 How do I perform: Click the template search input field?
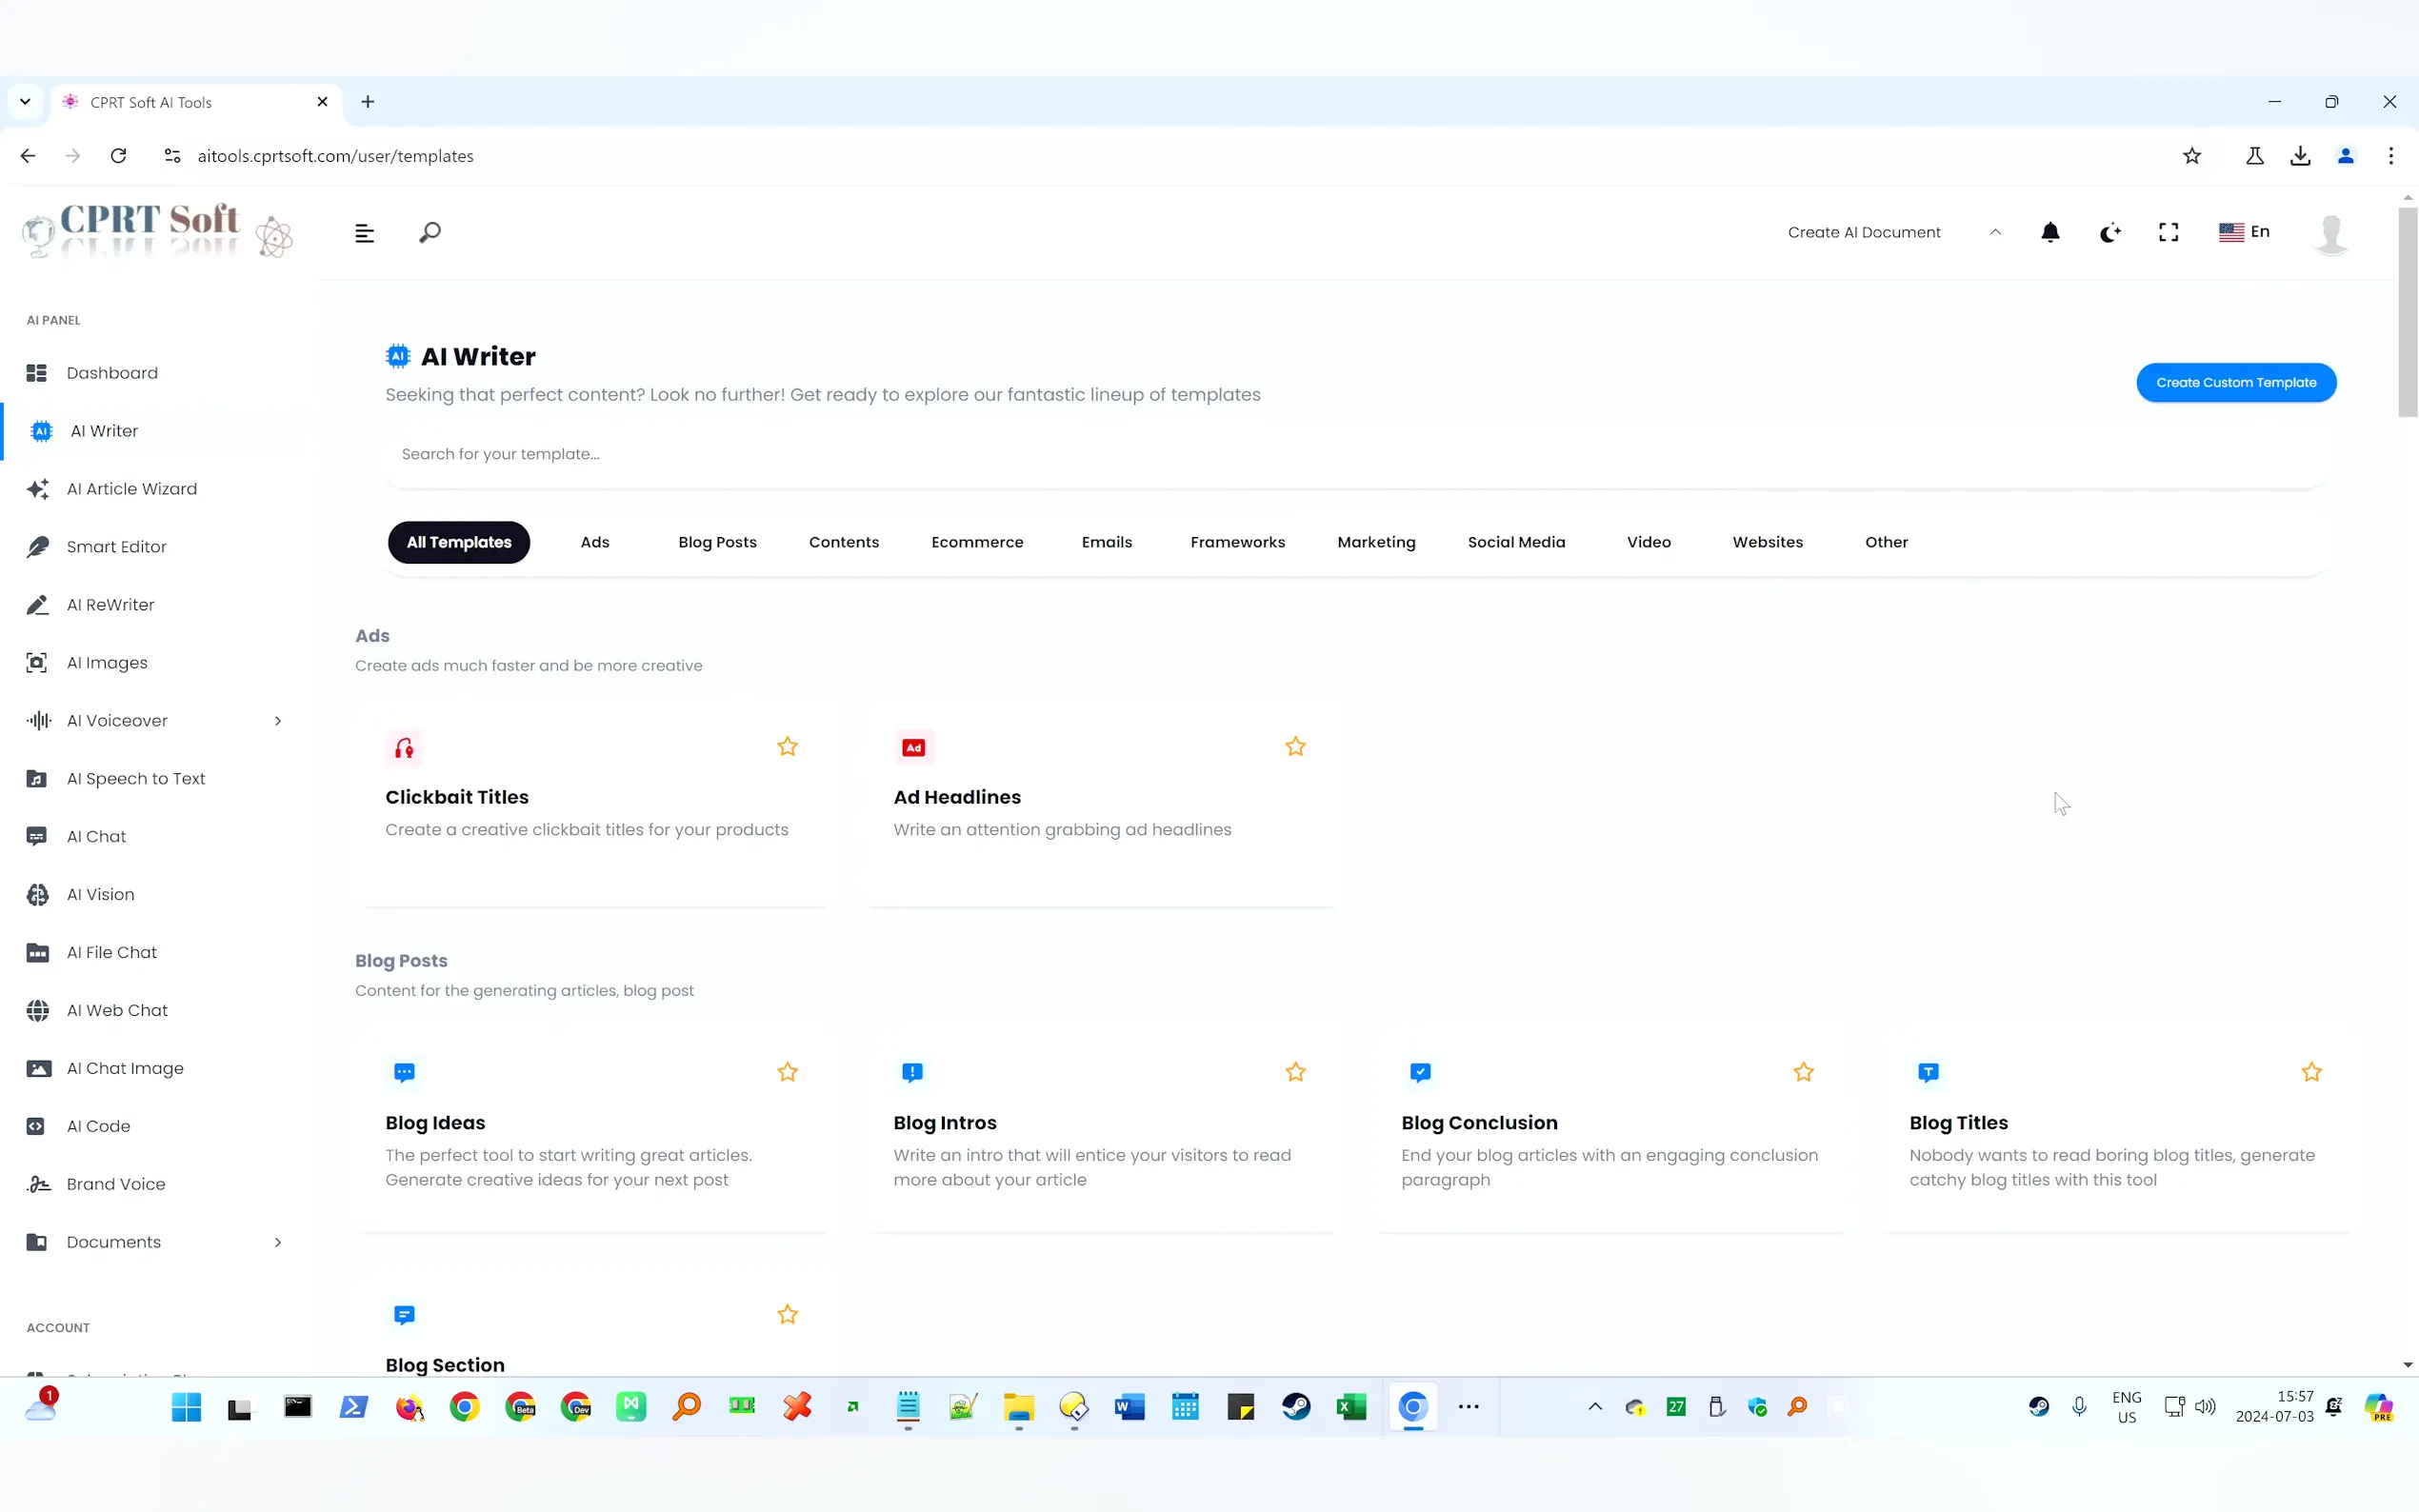(1355, 454)
